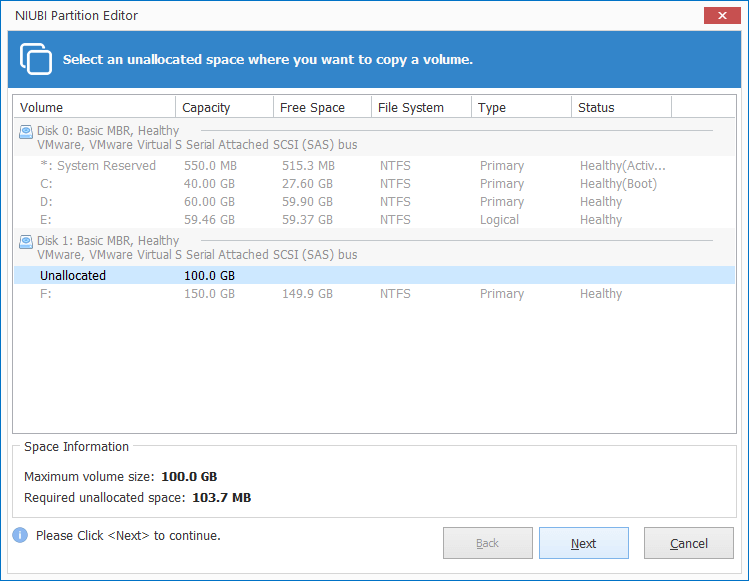Sort by the File System column header
The width and height of the screenshot is (749, 581).
(x=420, y=108)
